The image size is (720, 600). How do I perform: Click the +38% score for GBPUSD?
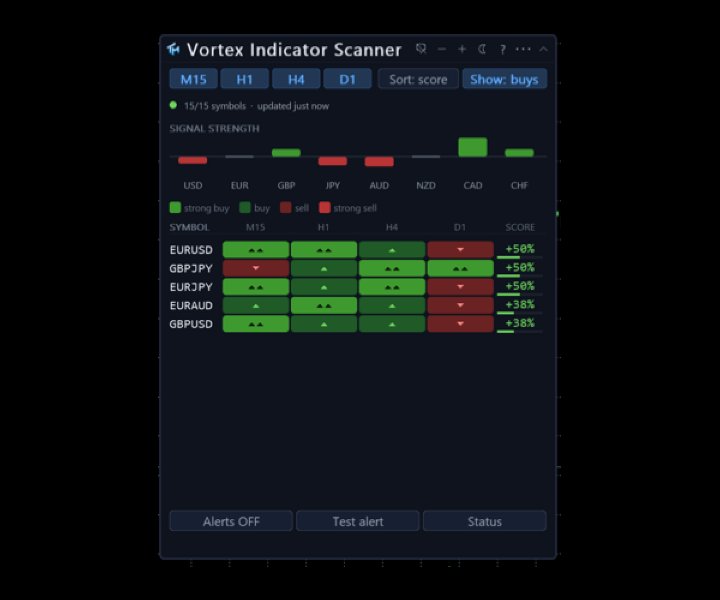click(x=520, y=323)
